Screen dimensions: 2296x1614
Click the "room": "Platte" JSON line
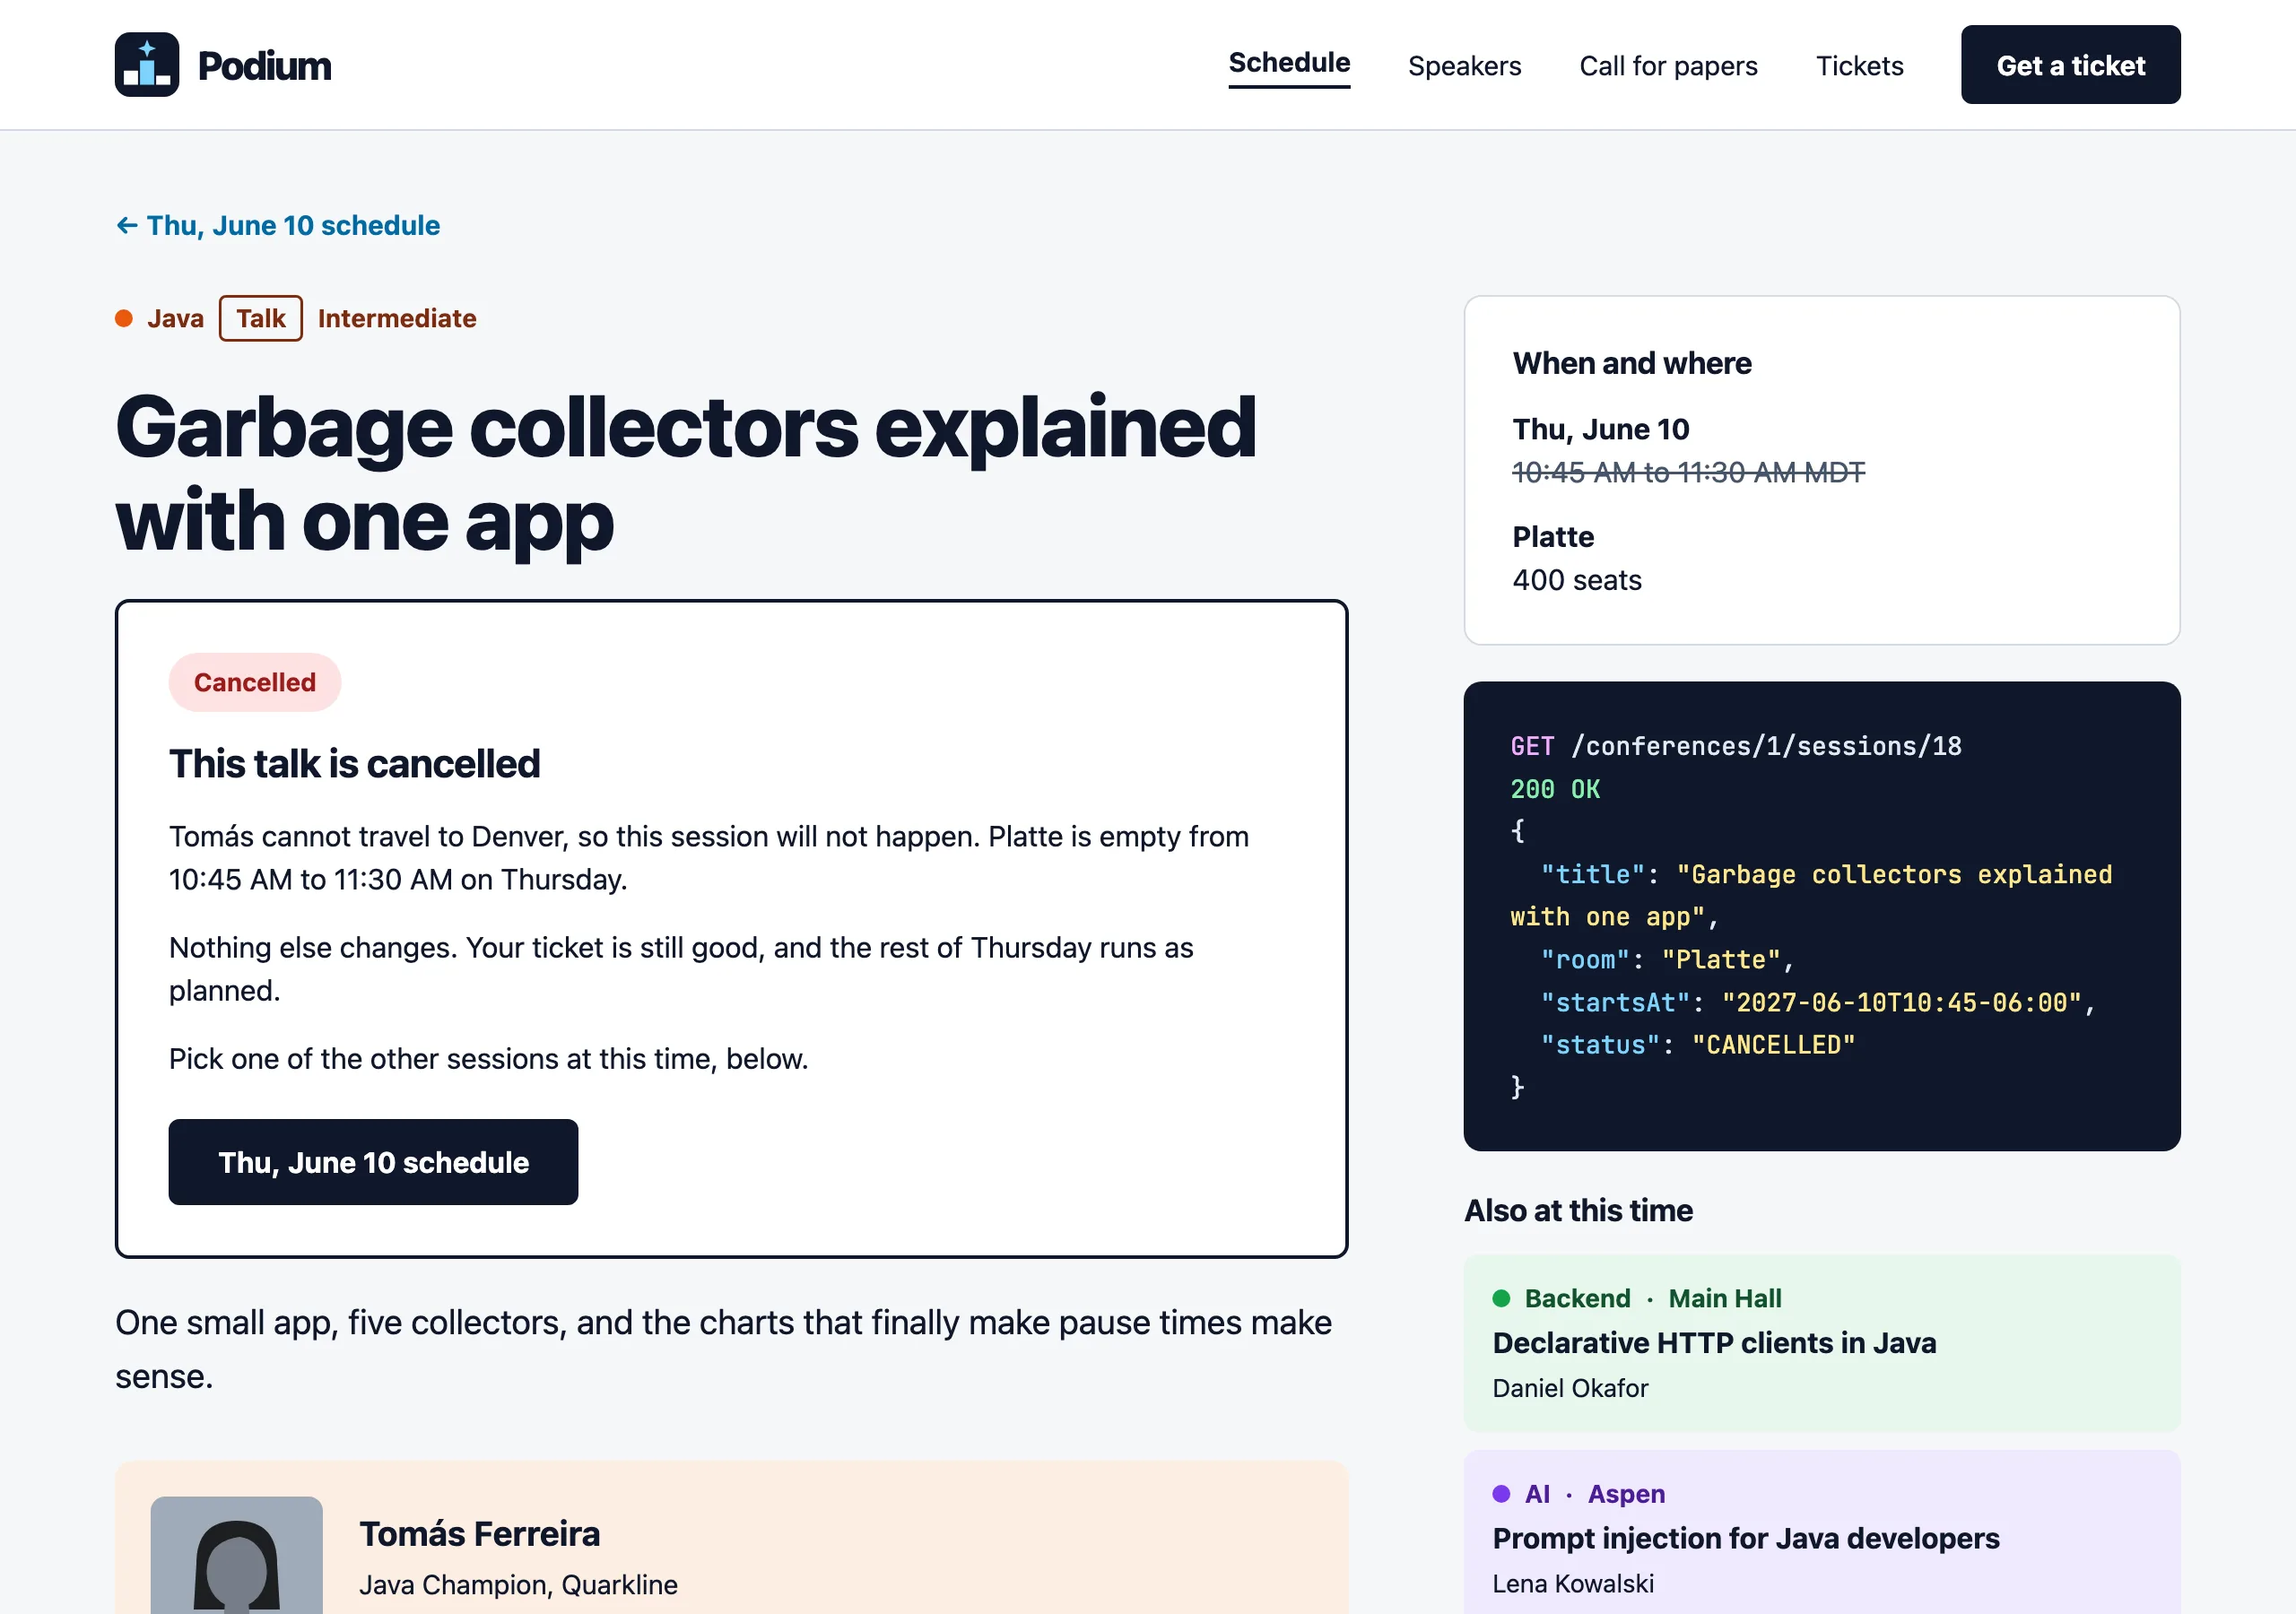(1667, 960)
